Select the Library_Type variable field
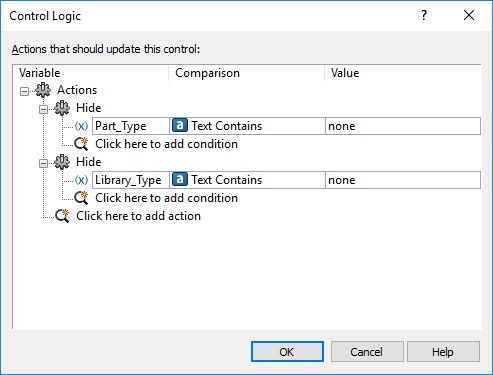 coord(131,180)
